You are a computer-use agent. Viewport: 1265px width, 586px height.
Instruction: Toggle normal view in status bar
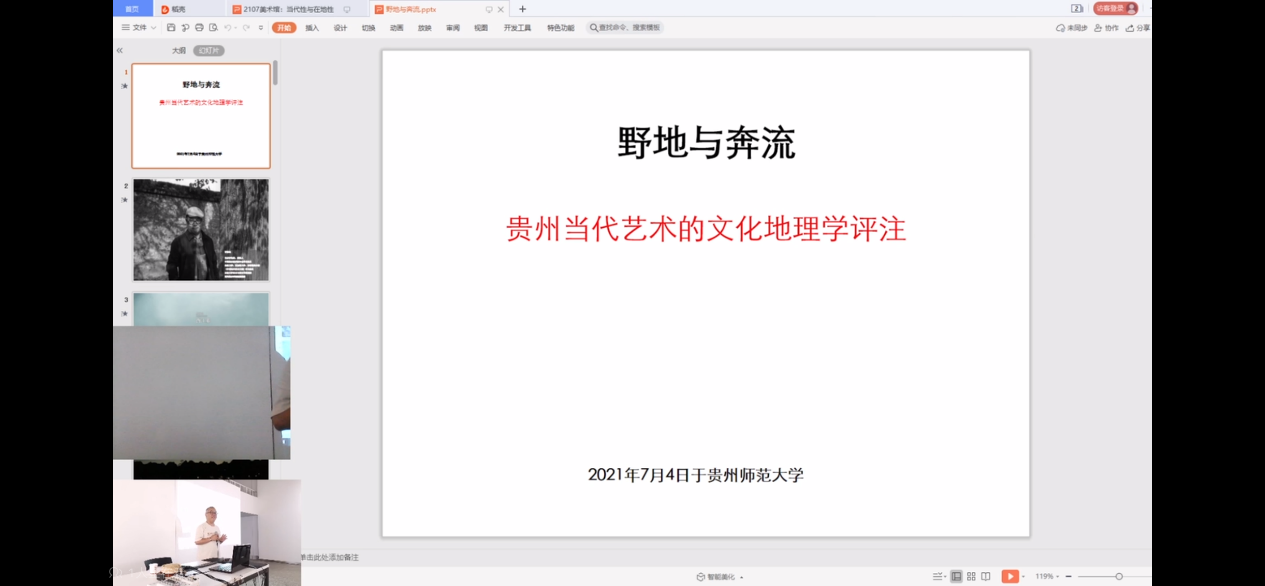956,577
